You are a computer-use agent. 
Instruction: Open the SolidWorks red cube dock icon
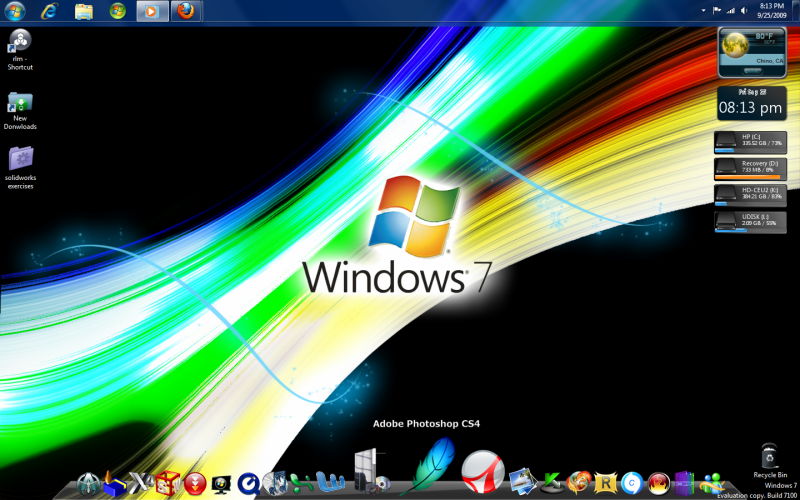click(x=168, y=483)
